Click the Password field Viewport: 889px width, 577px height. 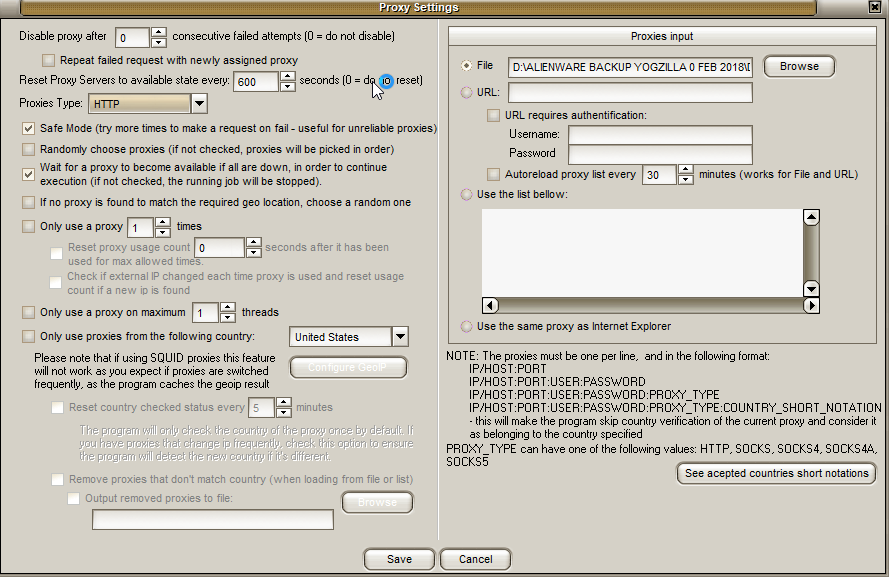[661, 154]
